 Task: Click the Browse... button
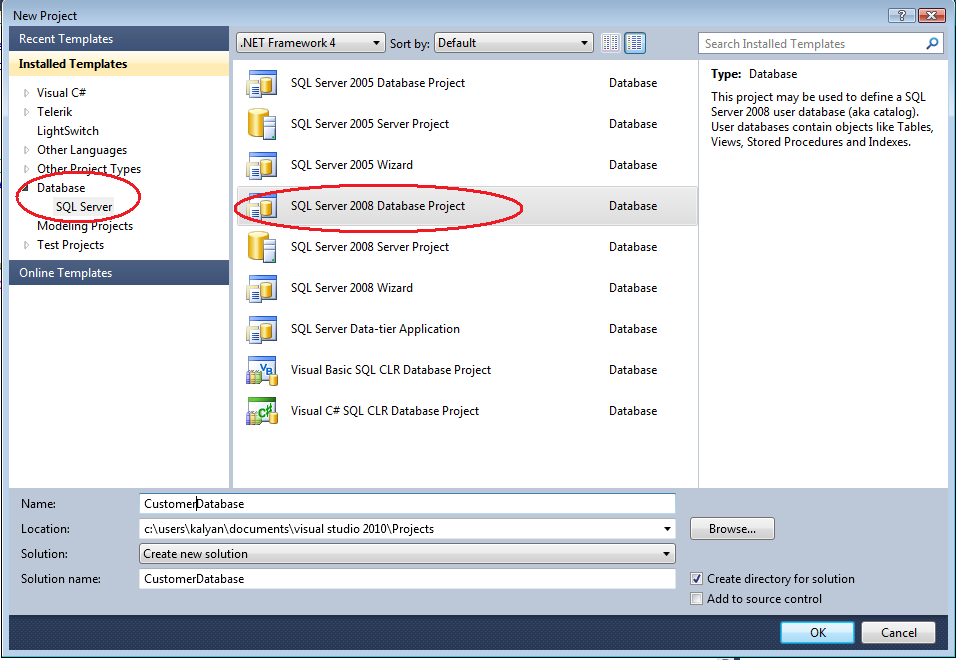coord(732,529)
